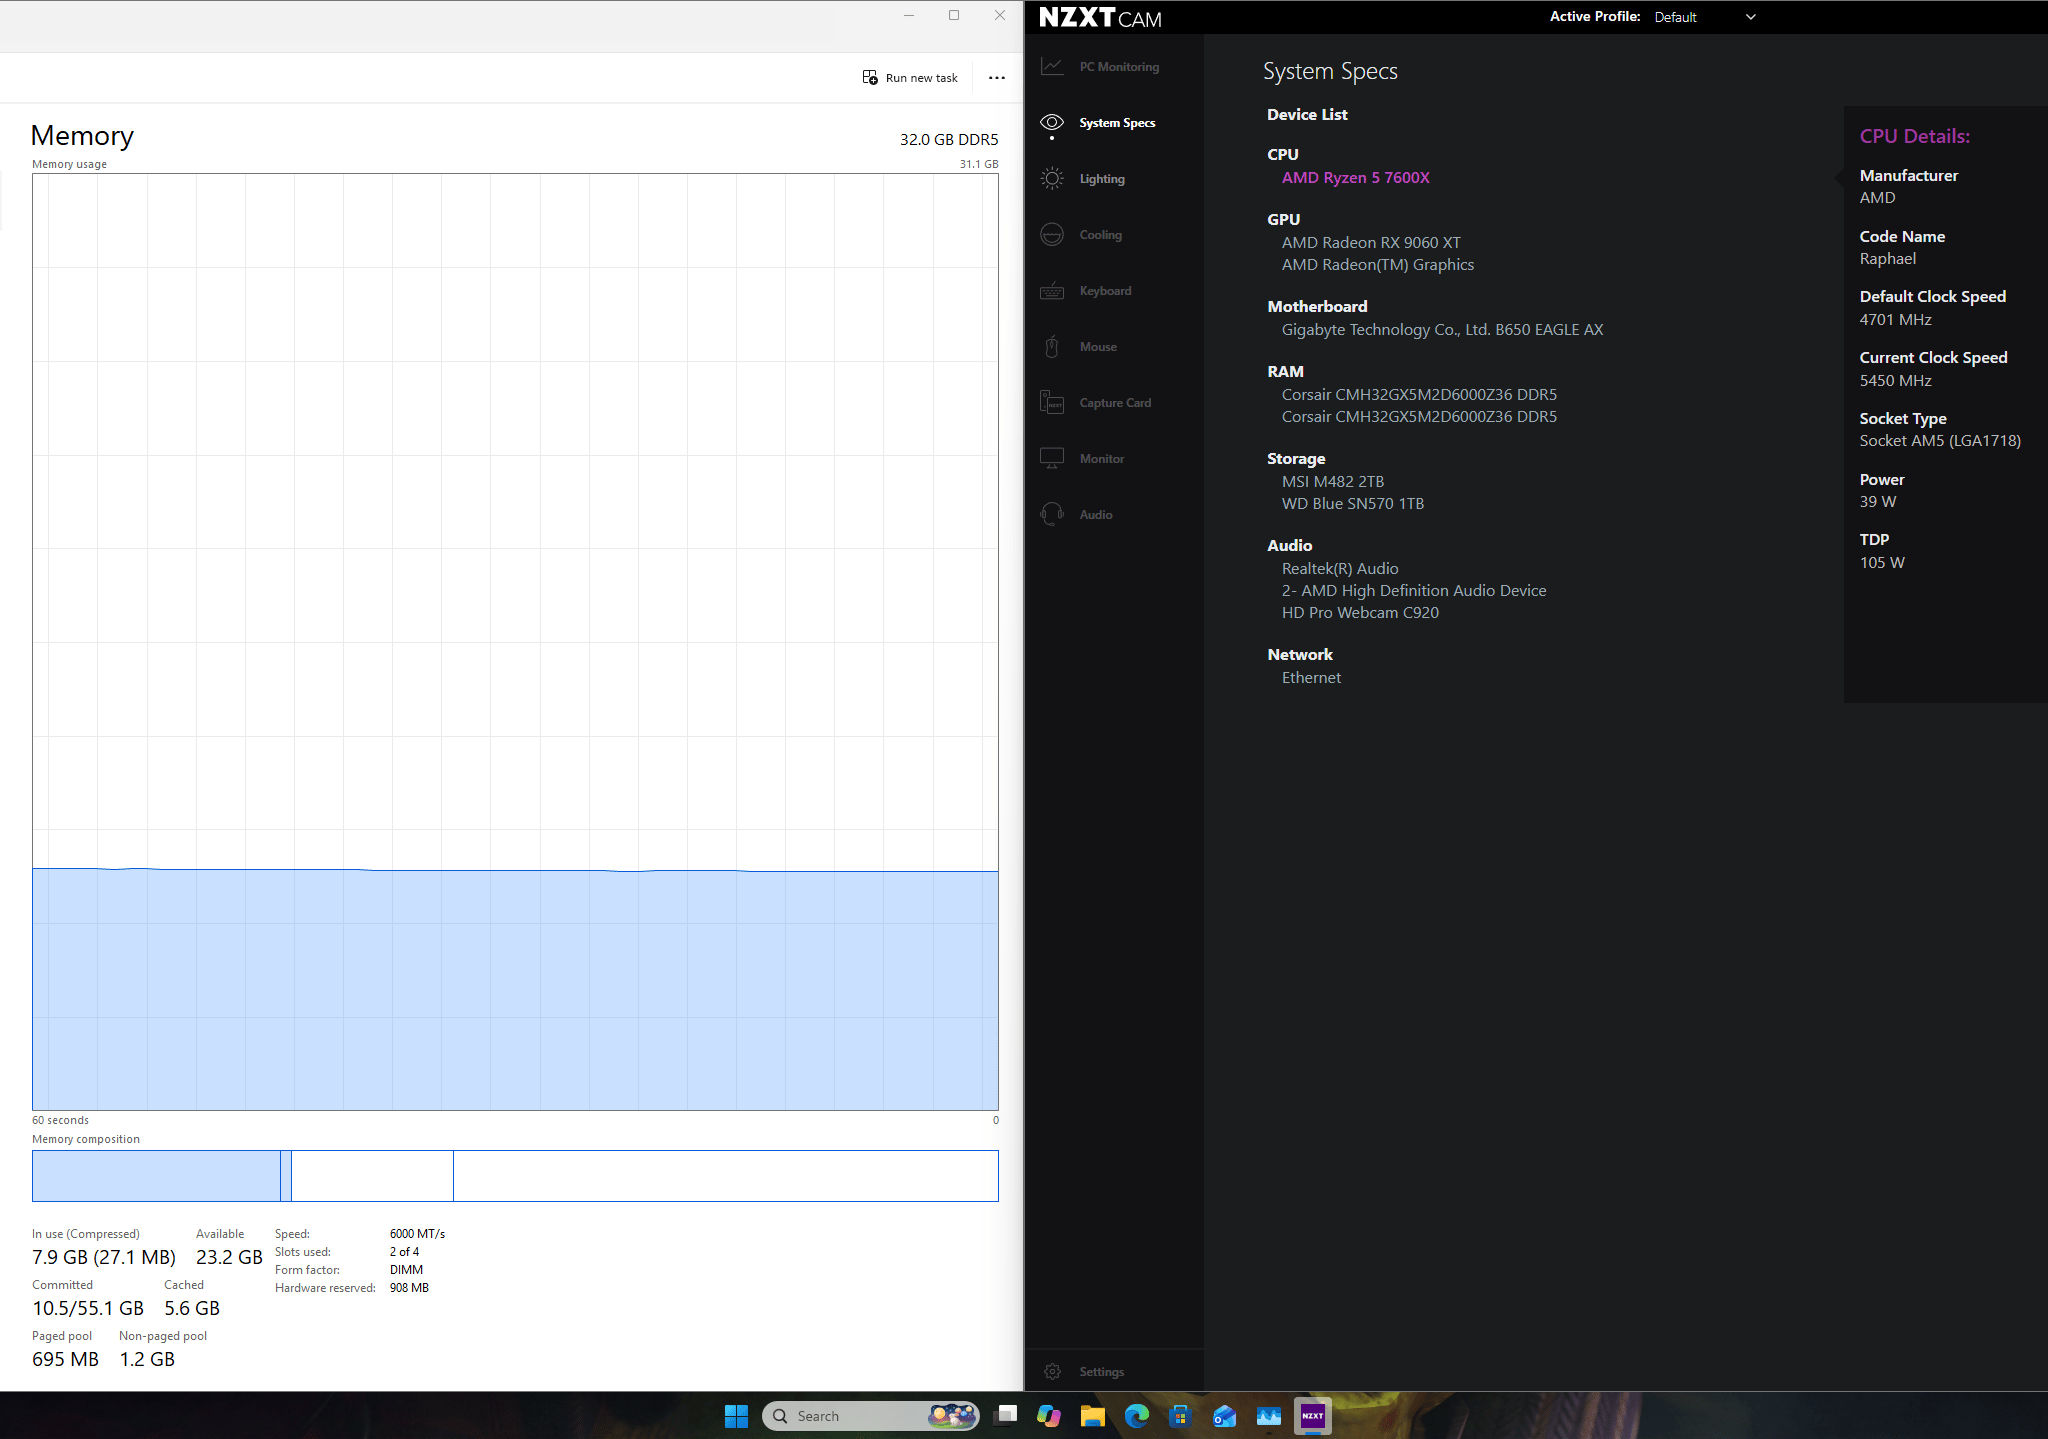
Task: Click the Memory heading in Task Manager
Action: (82, 136)
